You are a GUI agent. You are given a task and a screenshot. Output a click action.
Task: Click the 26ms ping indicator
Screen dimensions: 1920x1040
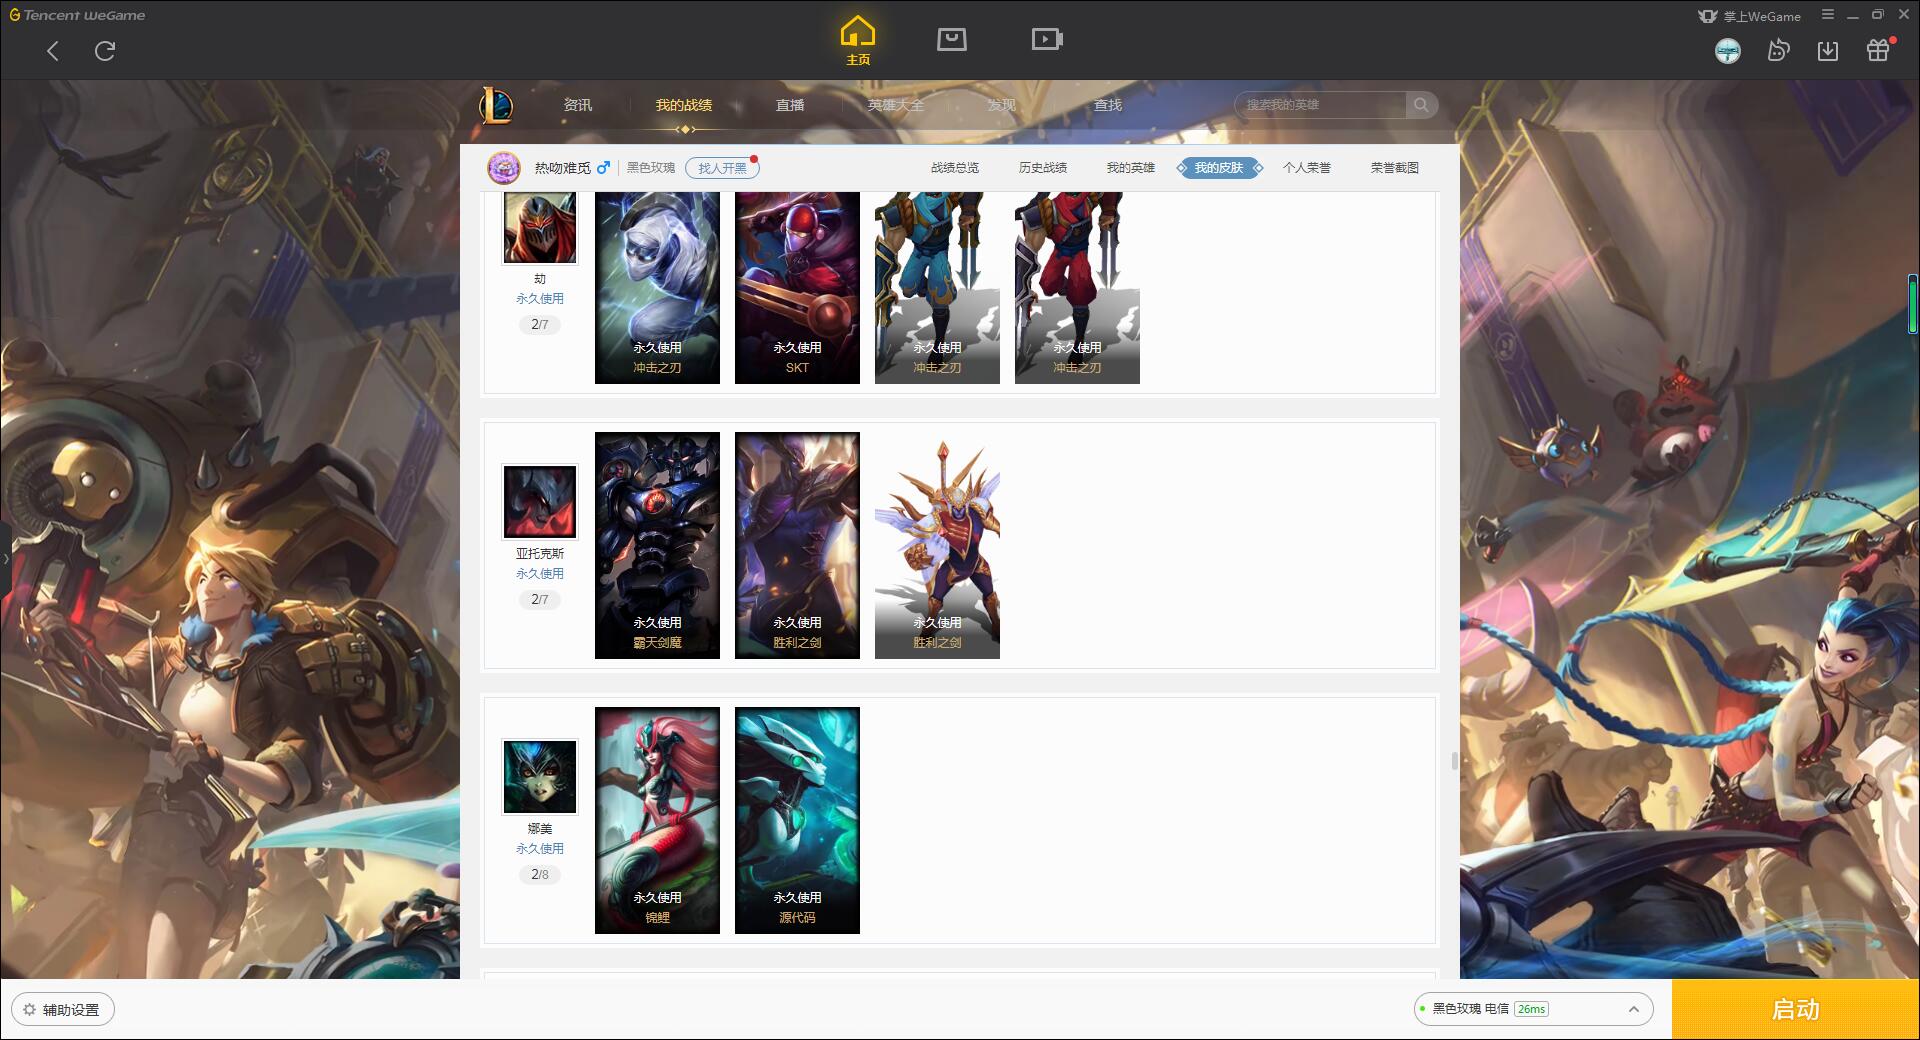pos(1531,1009)
